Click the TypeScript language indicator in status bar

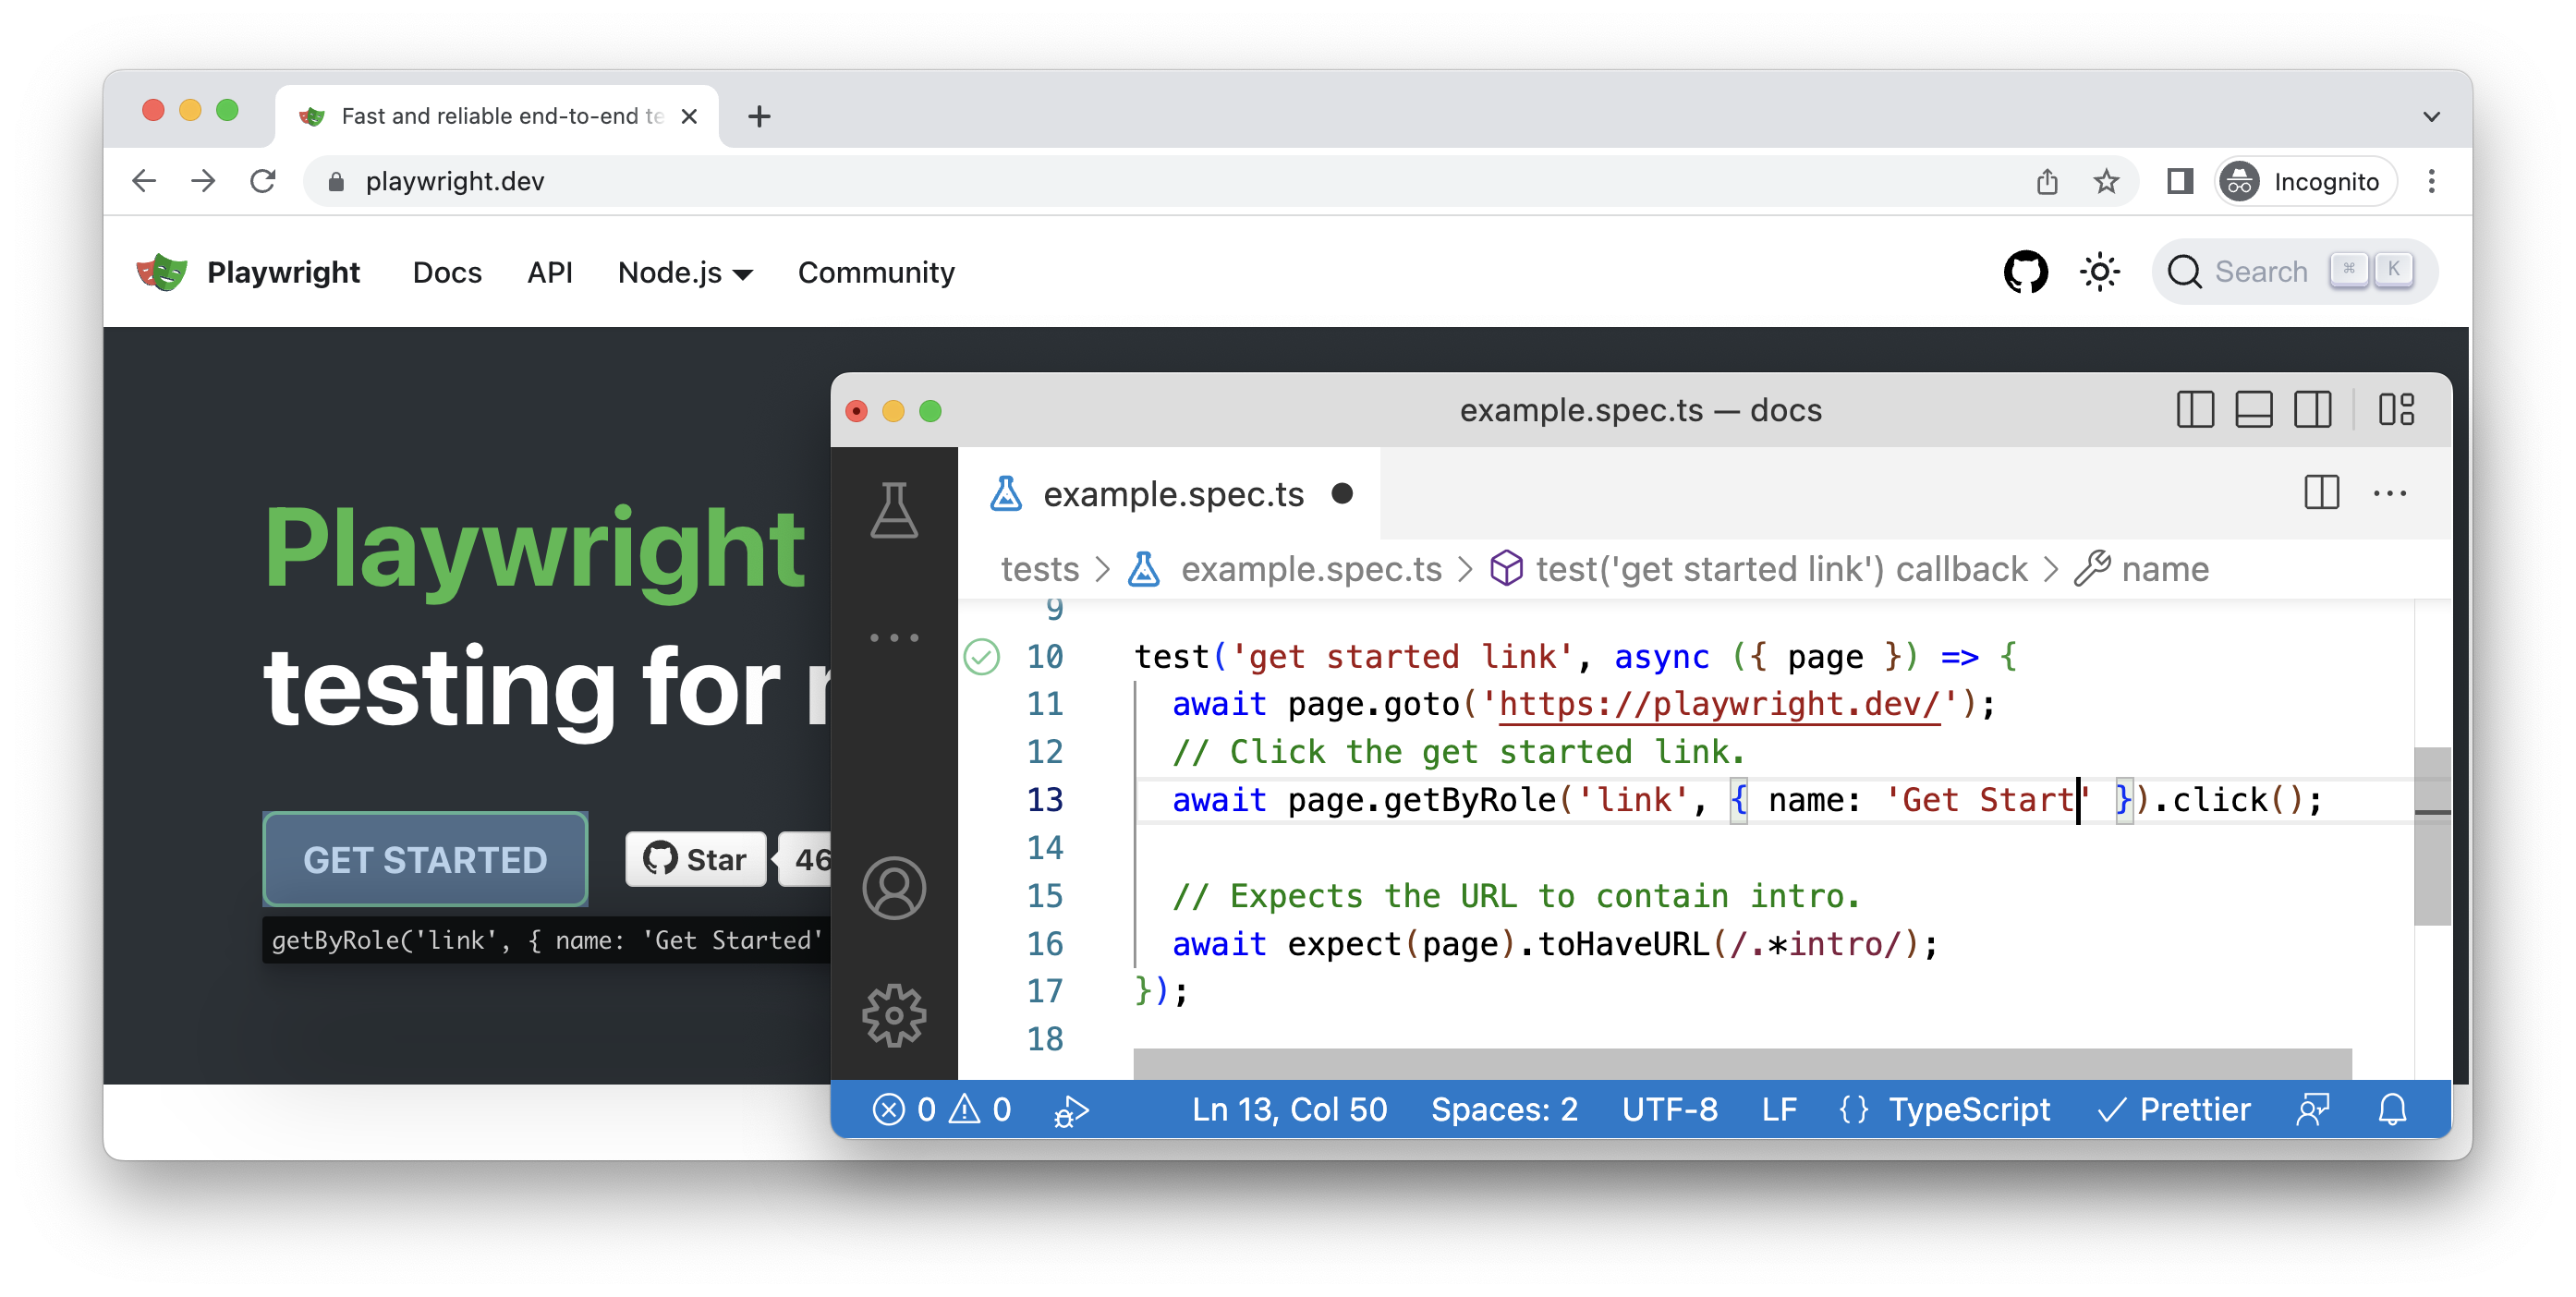[x=1969, y=1109]
